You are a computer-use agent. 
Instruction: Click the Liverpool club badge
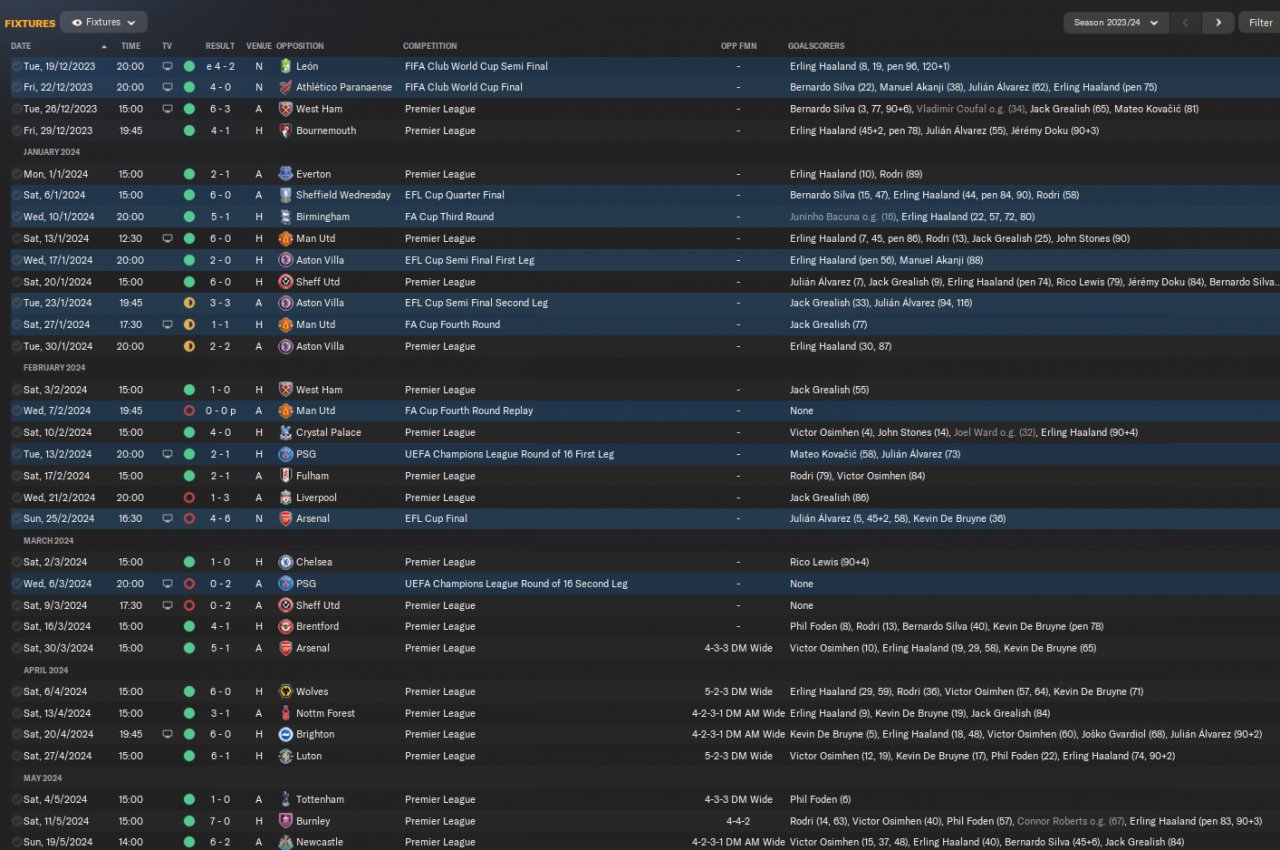[285, 498]
